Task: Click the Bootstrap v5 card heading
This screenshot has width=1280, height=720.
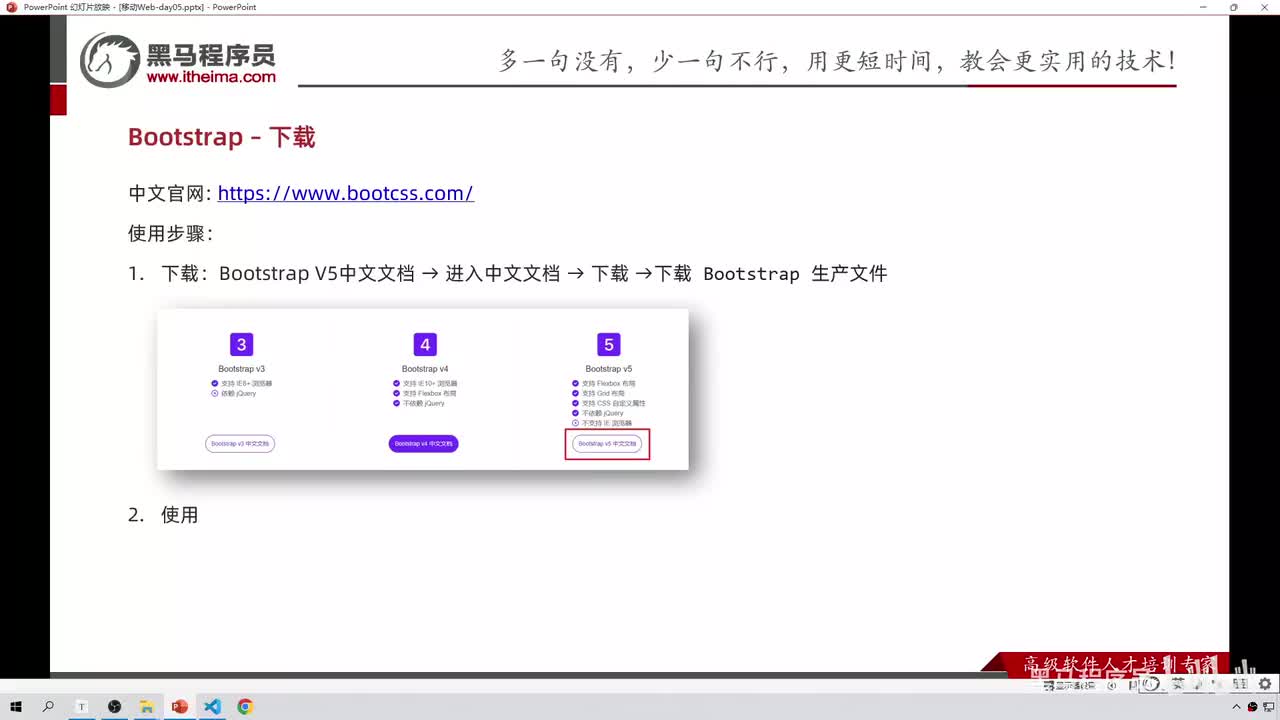Action: 609,369
